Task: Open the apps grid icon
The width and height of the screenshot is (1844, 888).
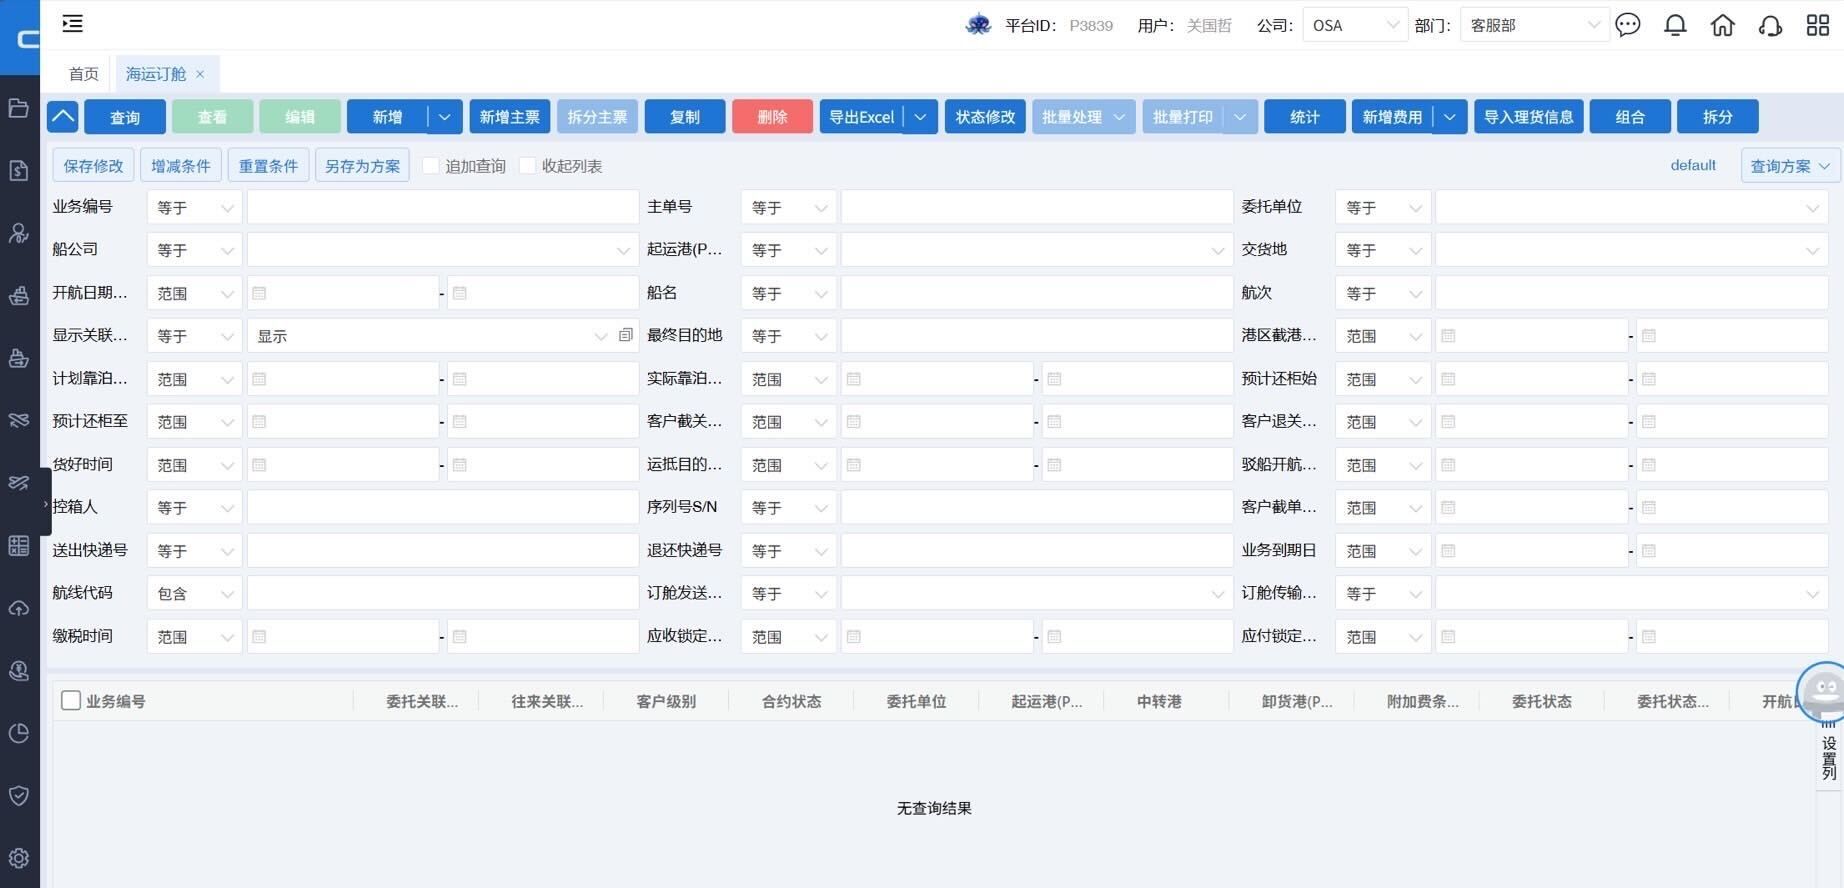Action: point(1818,25)
